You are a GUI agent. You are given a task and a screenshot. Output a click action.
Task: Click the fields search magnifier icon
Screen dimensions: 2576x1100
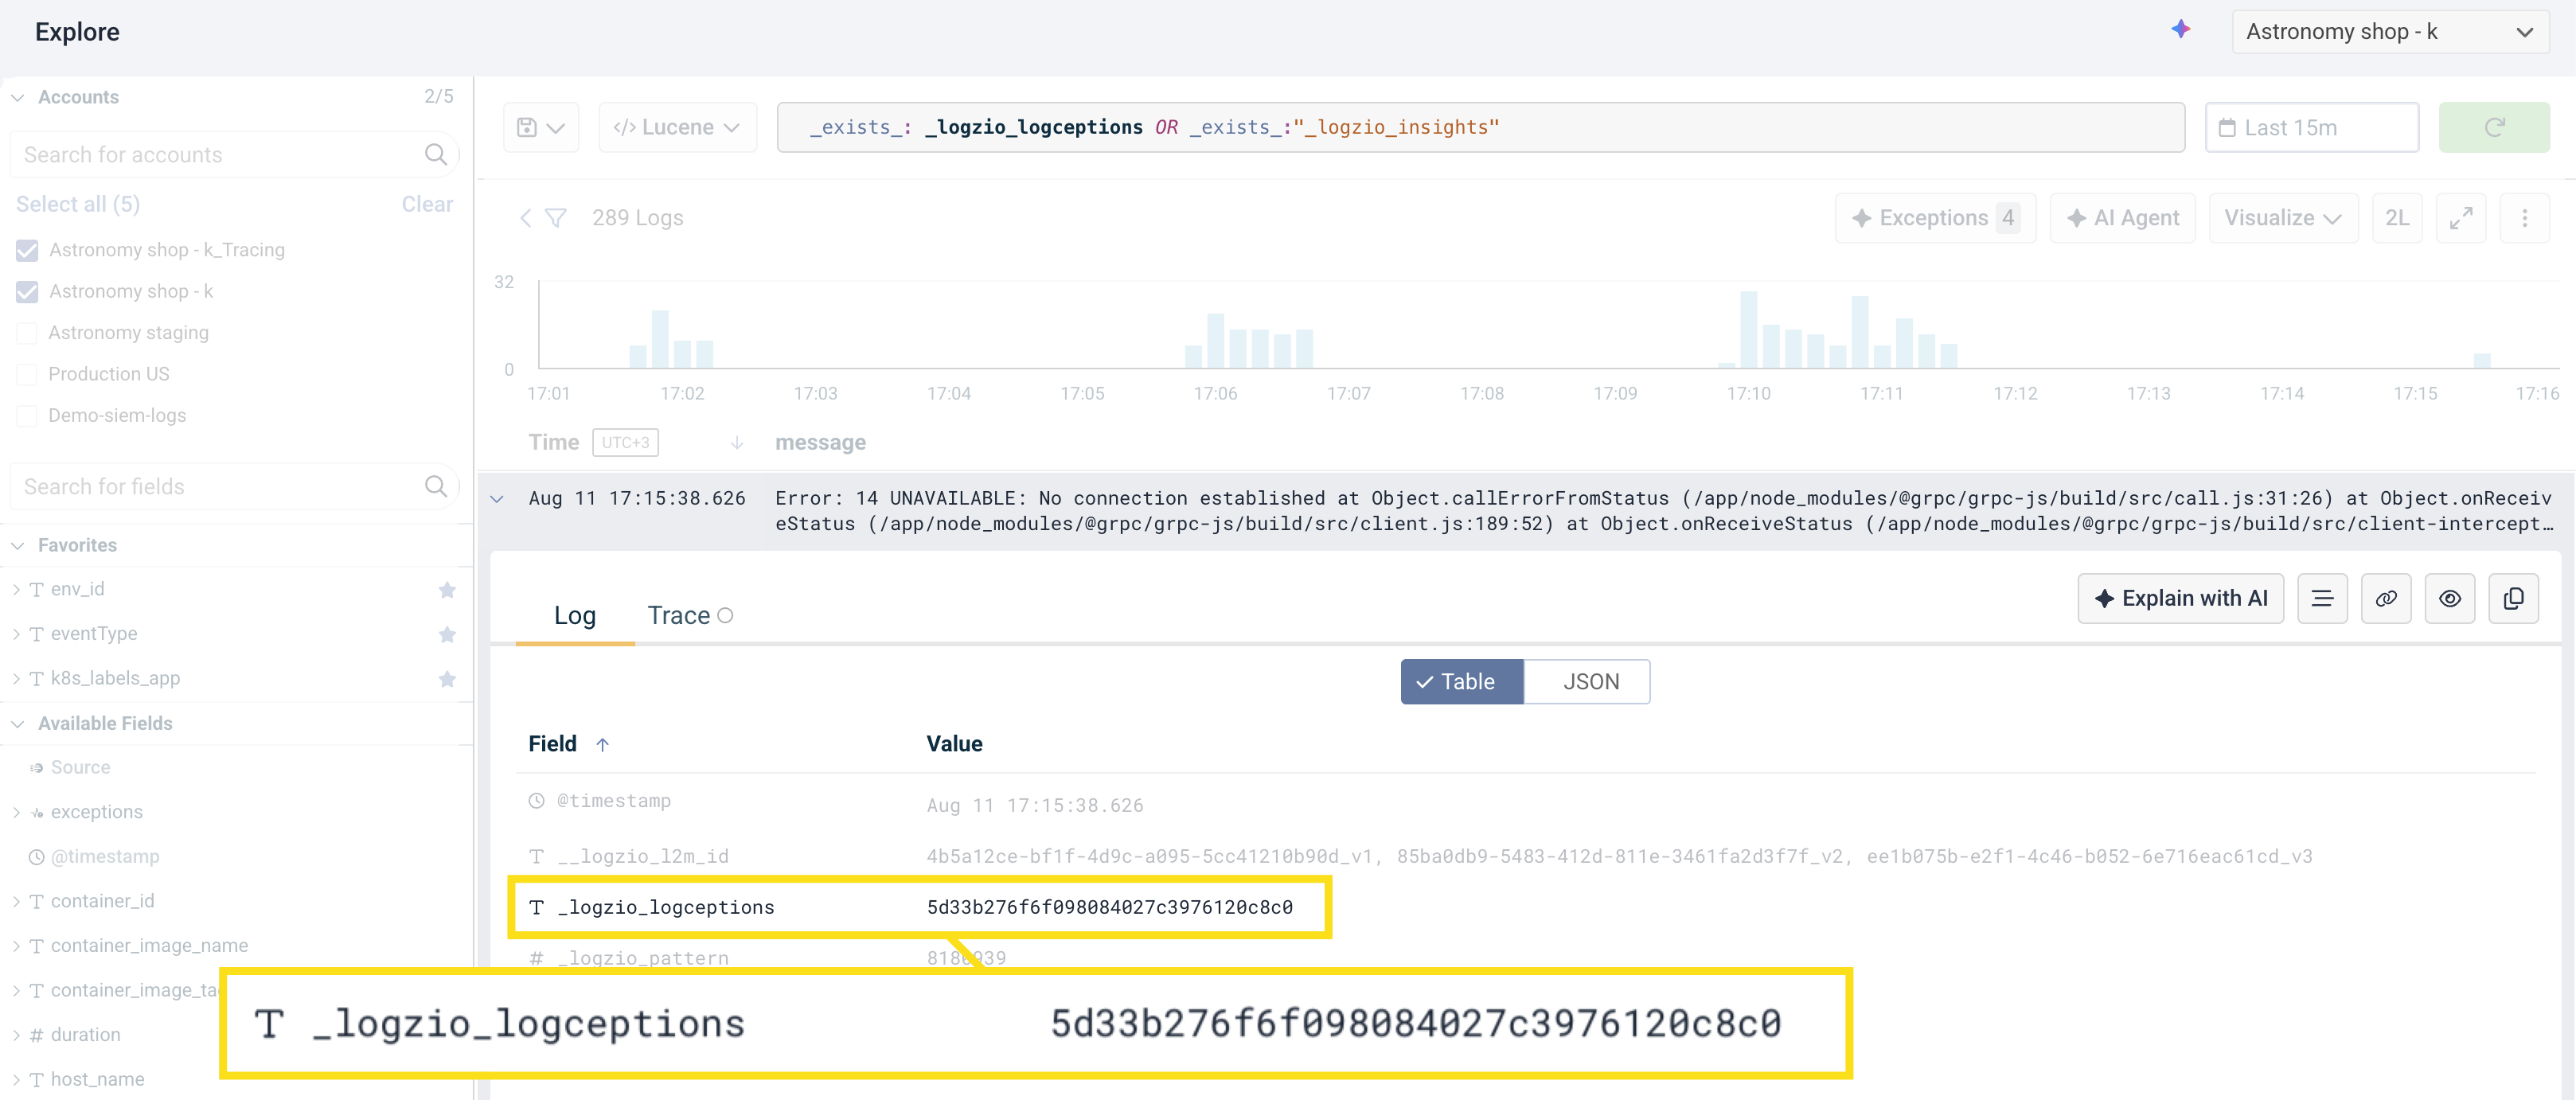(435, 487)
